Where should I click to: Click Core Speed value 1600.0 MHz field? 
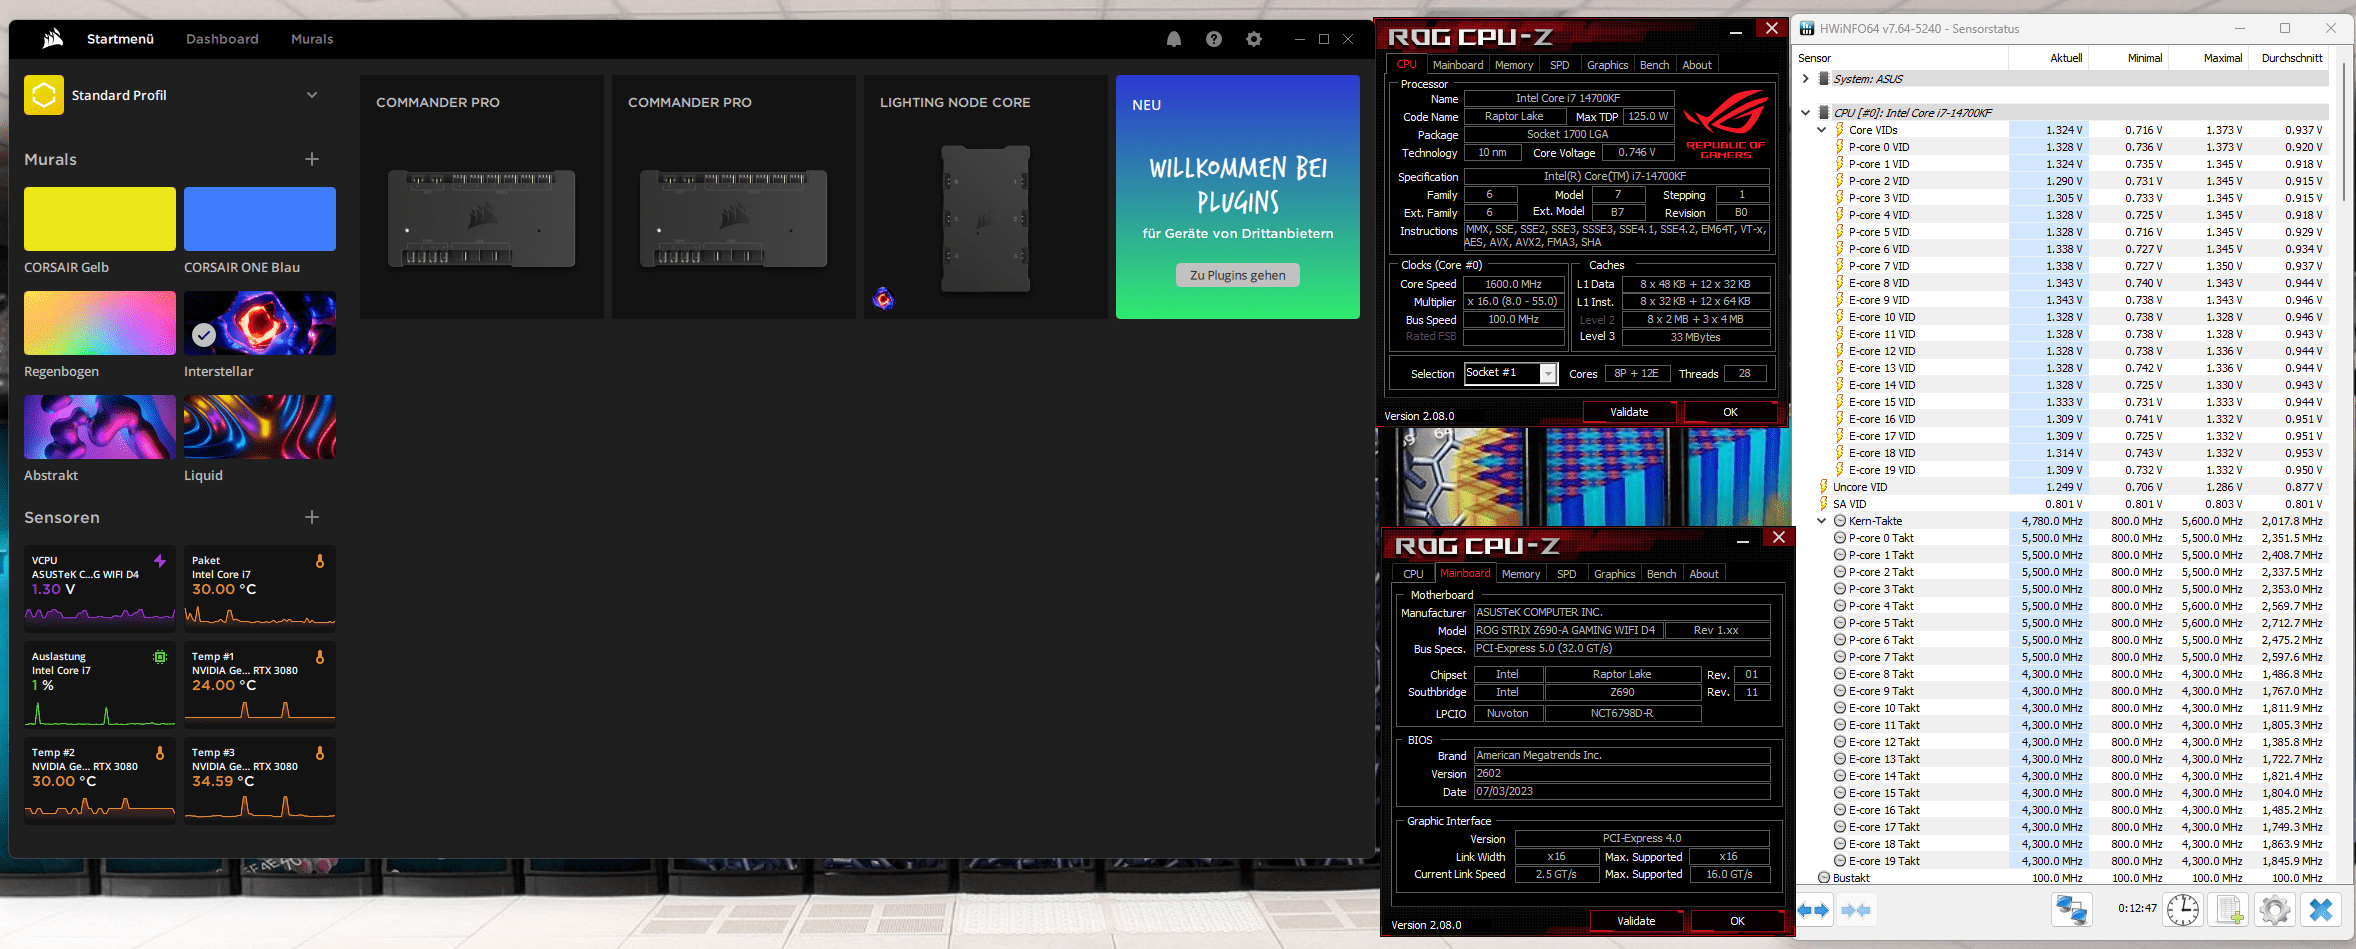pos(1514,284)
